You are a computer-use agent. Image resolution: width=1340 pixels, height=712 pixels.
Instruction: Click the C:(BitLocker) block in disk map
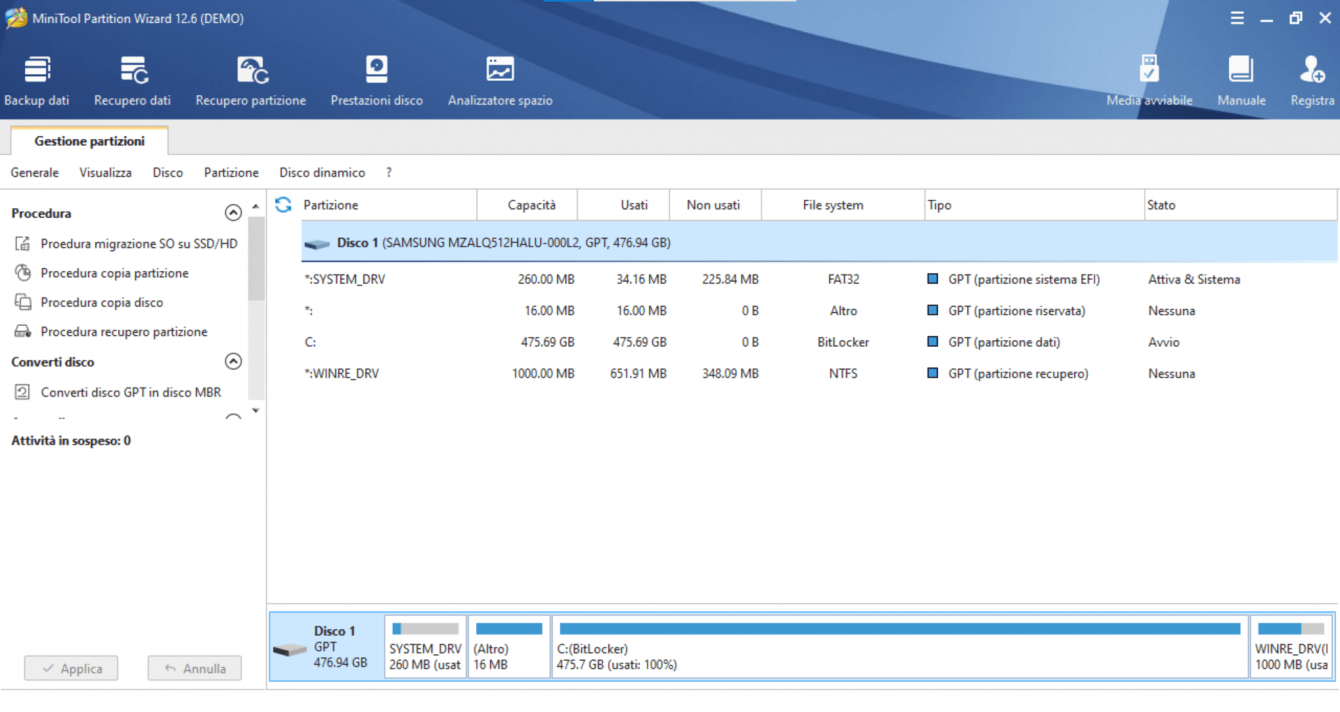900,647
